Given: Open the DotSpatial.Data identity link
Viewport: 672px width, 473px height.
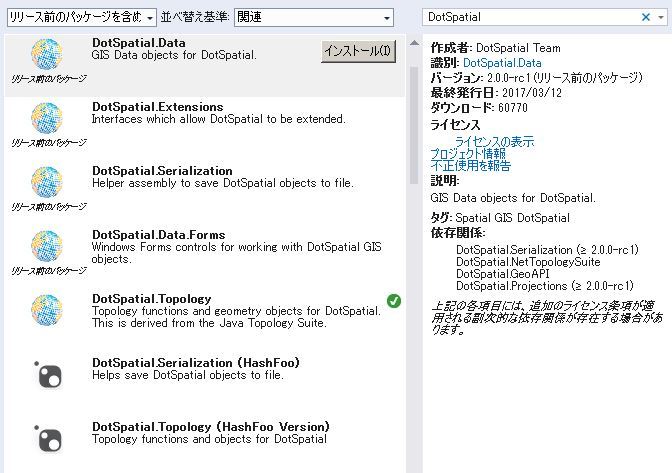Looking at the screenshot, I should tap(502, 63).
